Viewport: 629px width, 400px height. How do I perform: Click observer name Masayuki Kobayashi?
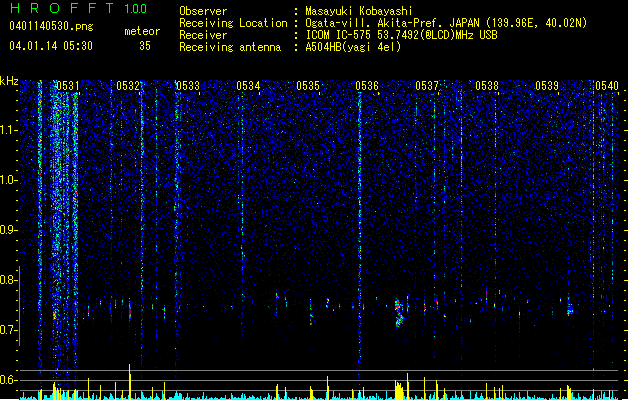[x=359, y=11]
